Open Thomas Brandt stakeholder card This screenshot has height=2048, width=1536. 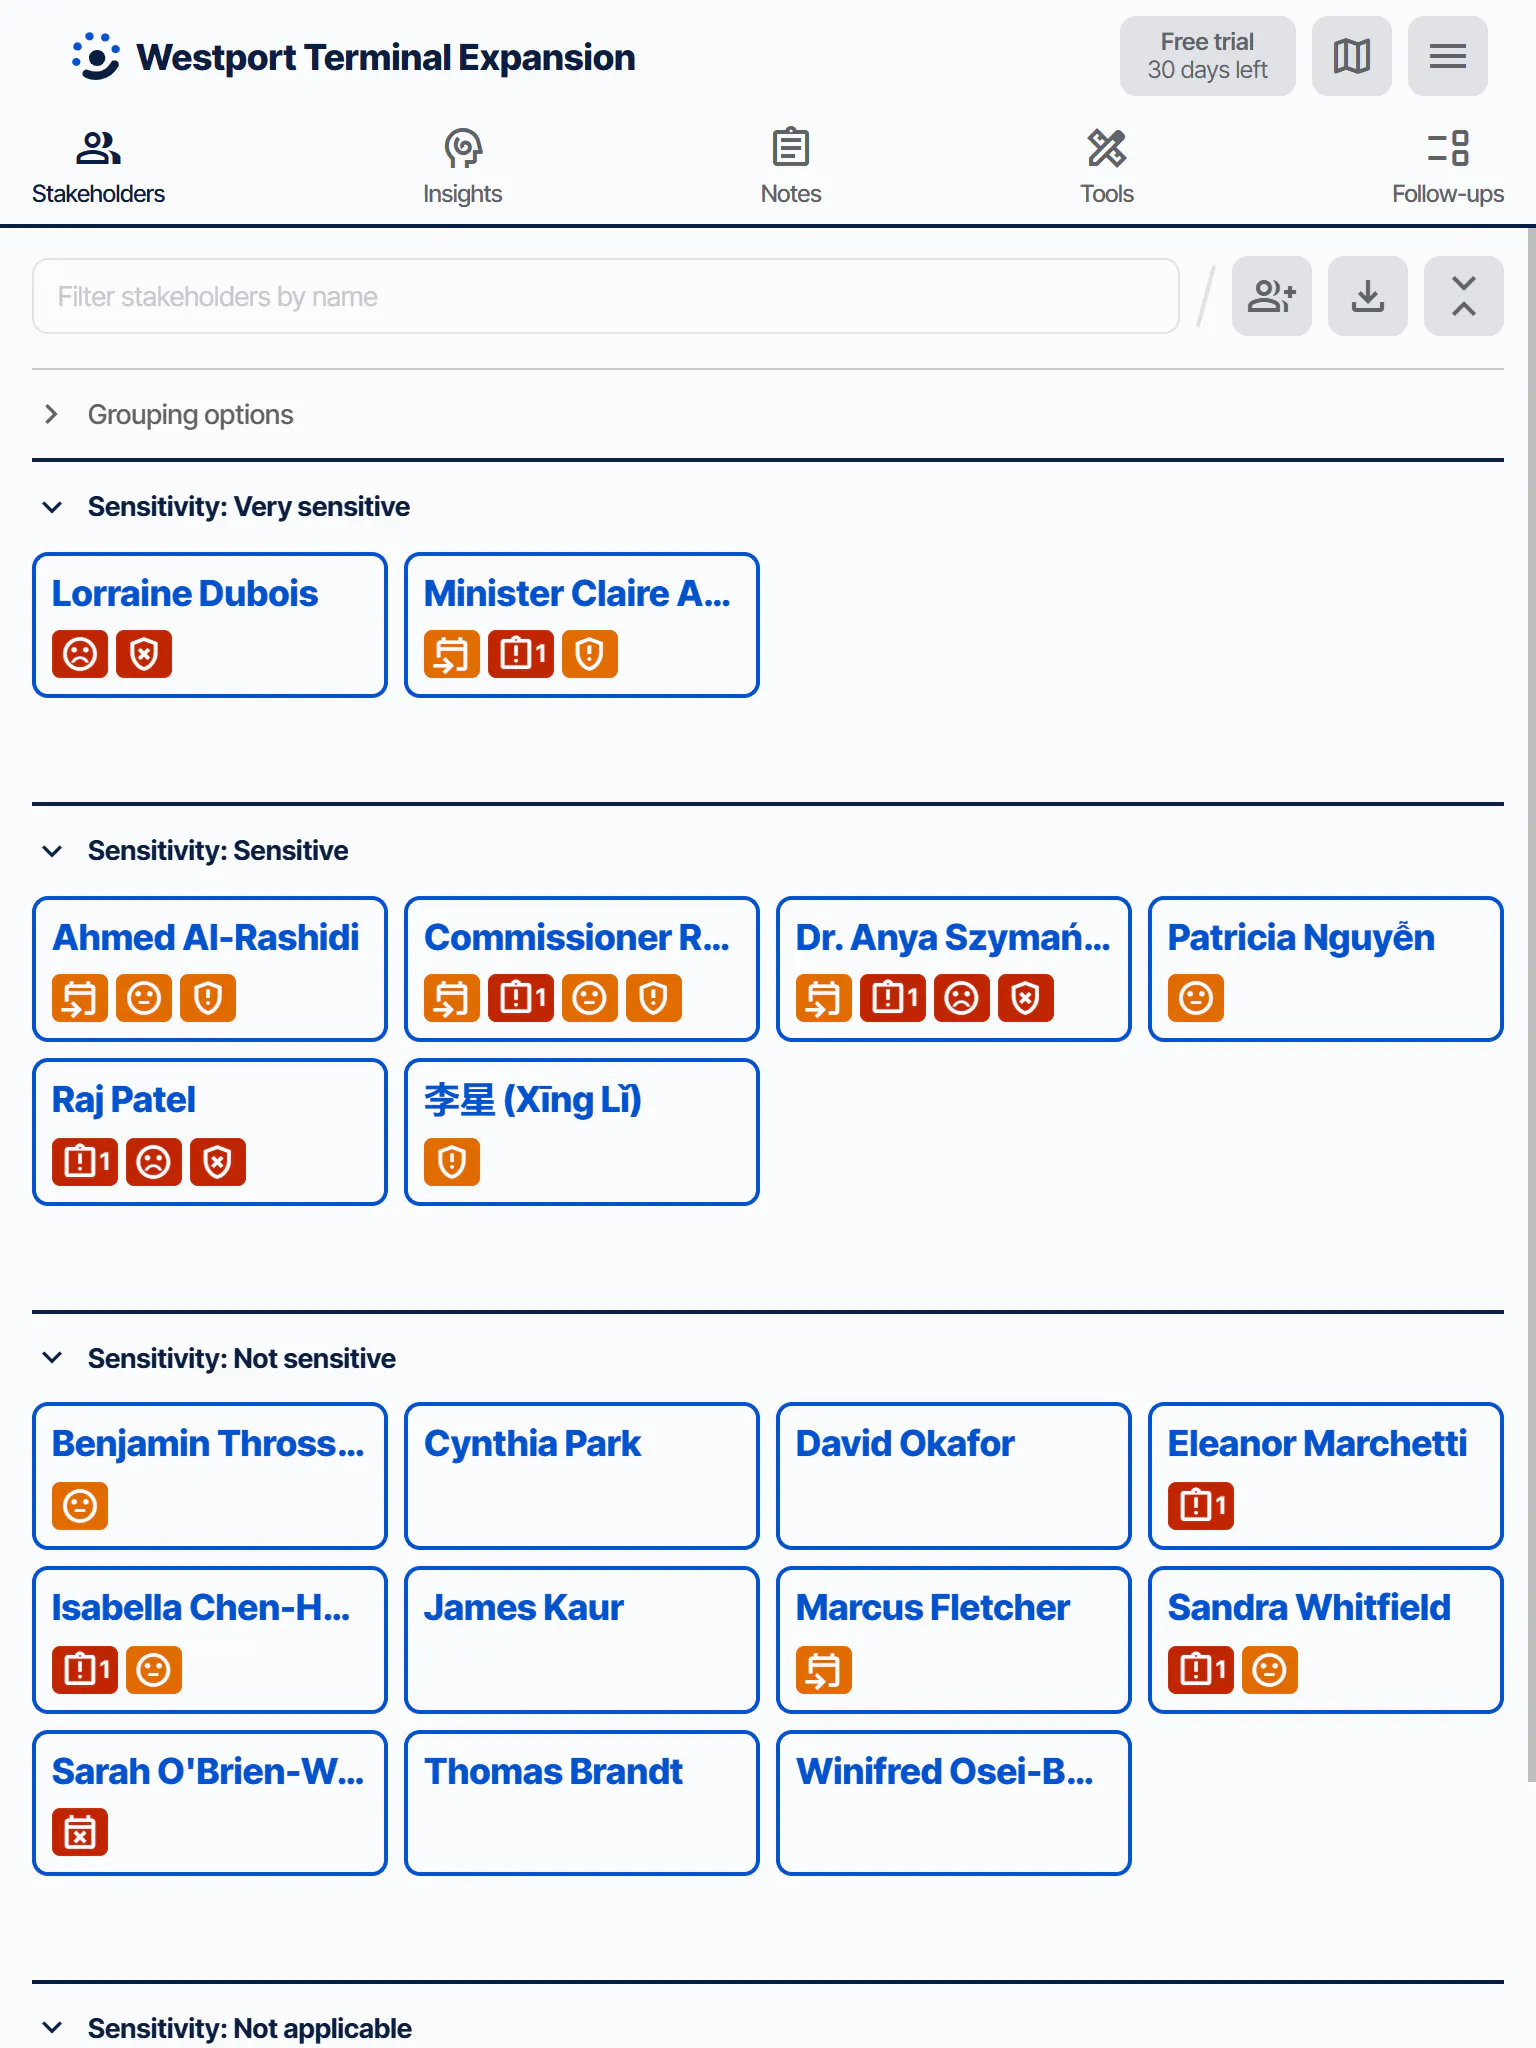pos(582,1803)
